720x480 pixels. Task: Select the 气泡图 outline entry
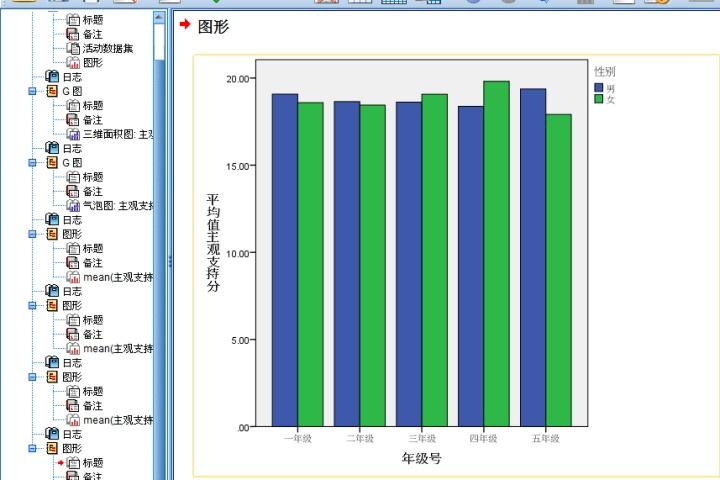point(118,206)
